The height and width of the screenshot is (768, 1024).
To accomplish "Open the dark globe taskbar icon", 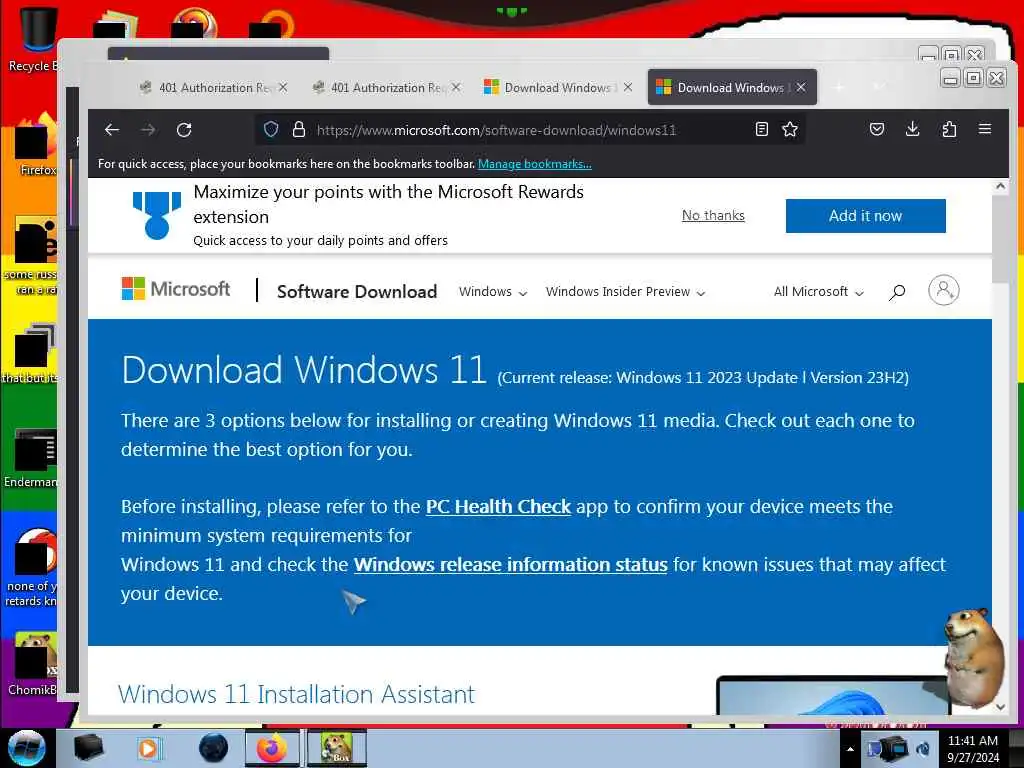I will [x=214, y=748].
